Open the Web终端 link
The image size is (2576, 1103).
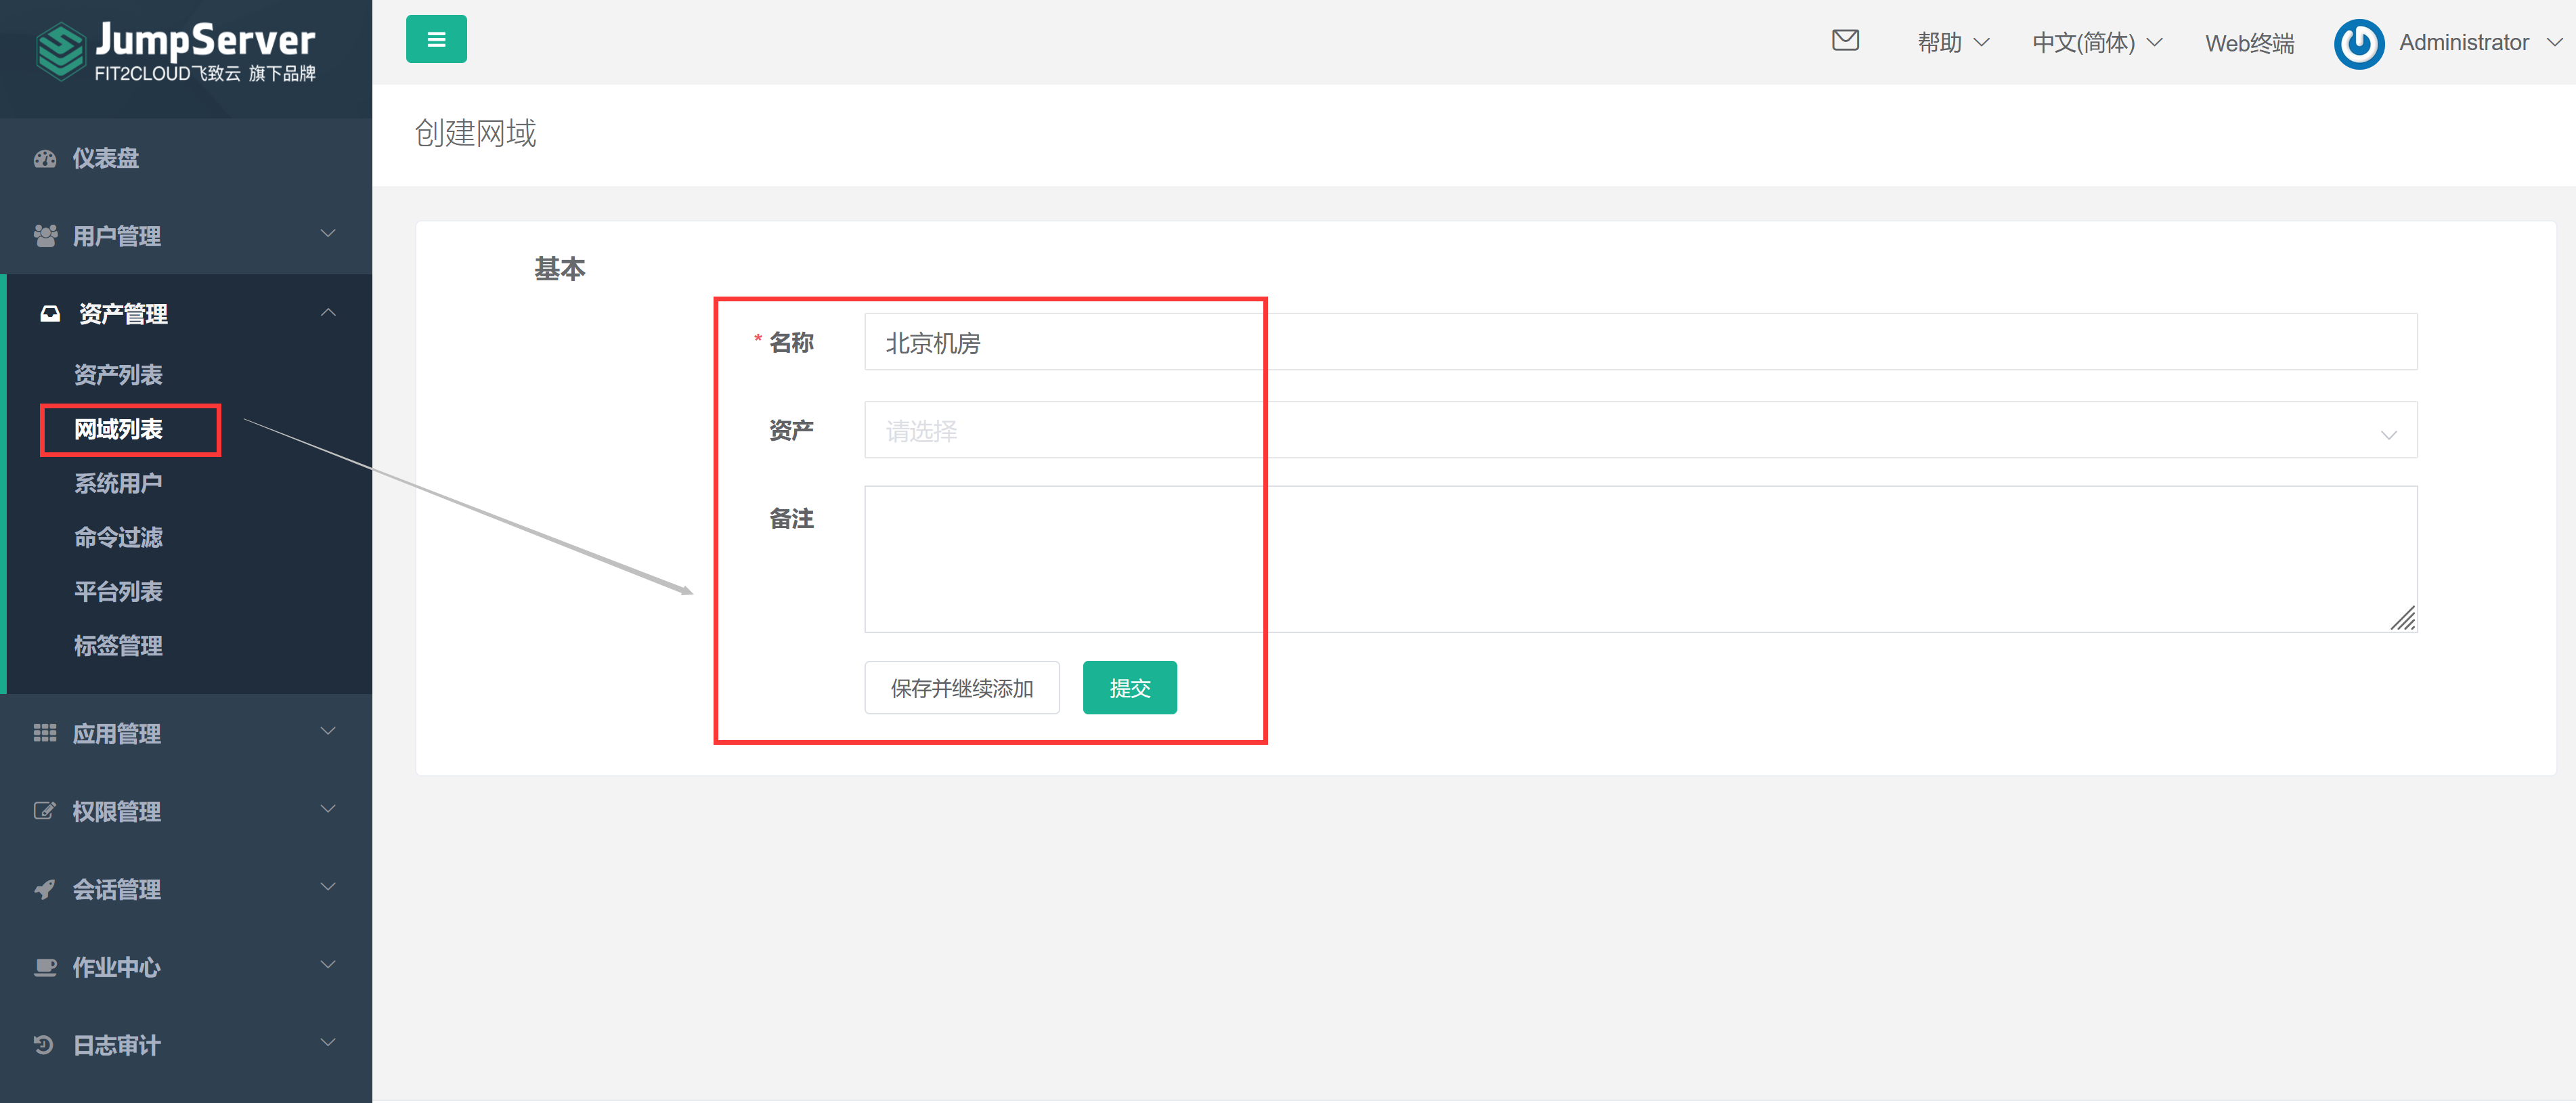pos(2249,43)
